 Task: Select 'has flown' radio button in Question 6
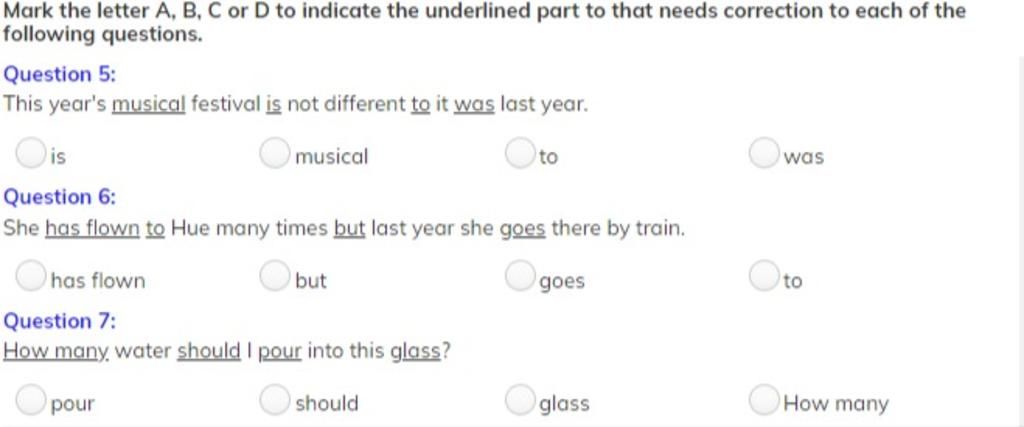pyautogui.click(x=31, y=276)
